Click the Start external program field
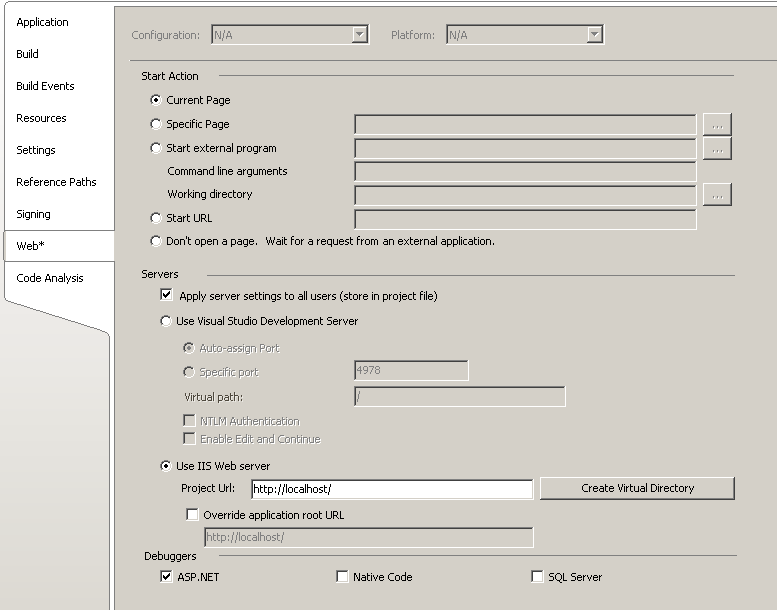 pyautogui.click(x=525, y=149)
